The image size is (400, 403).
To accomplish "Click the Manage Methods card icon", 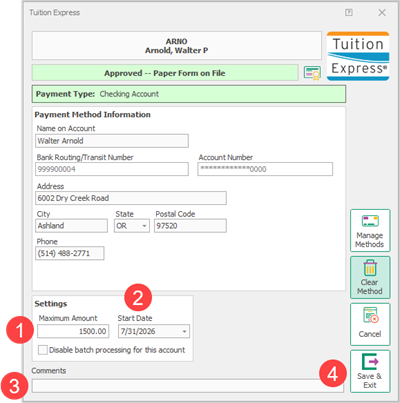I will [x=370, y=221].
